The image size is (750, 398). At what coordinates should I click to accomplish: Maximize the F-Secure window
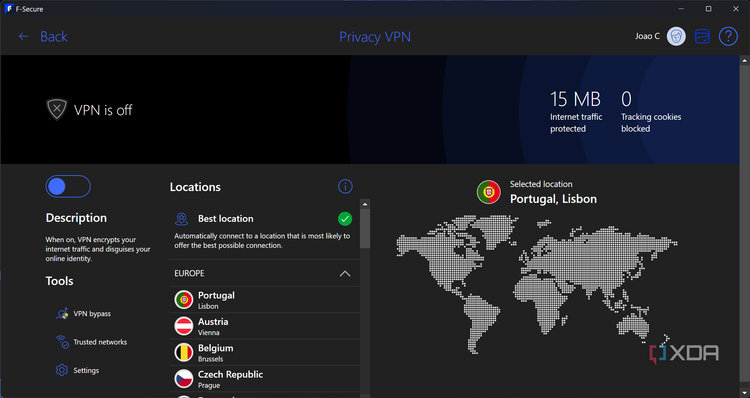pyautogui.click(x=708, y=9)
